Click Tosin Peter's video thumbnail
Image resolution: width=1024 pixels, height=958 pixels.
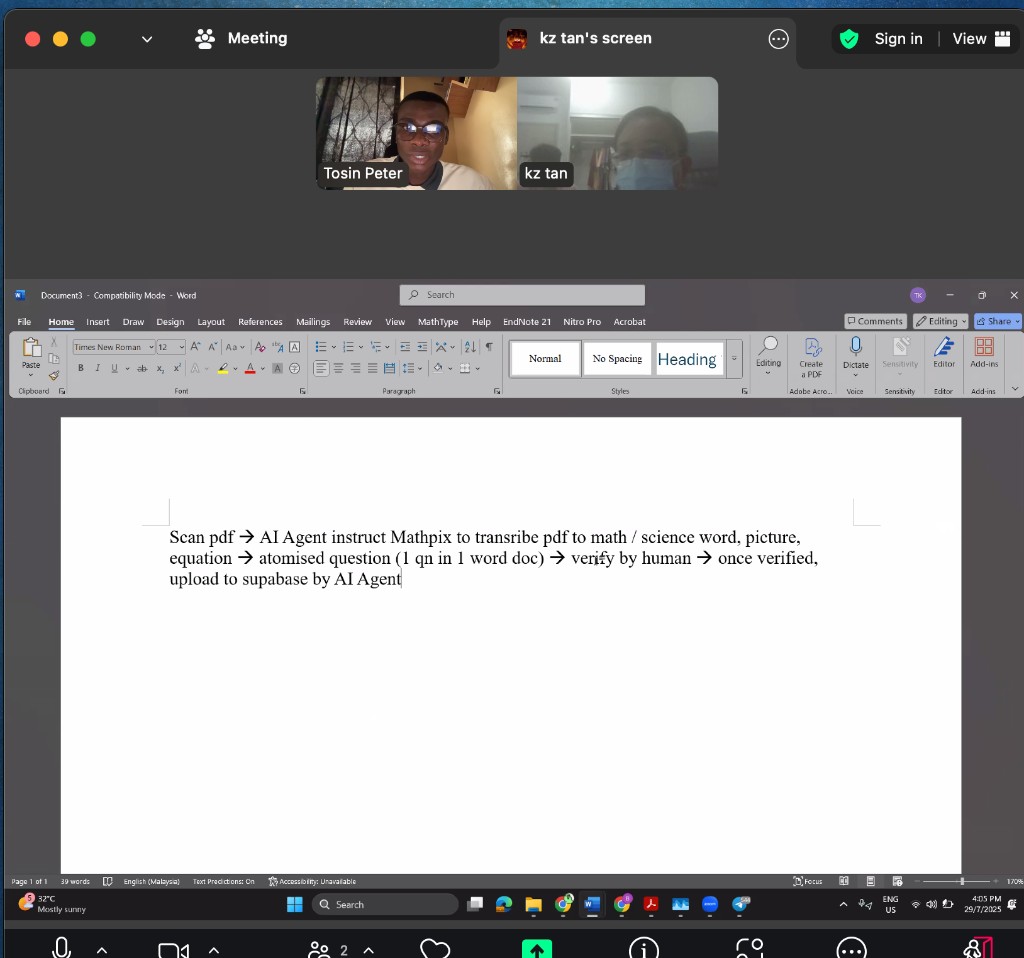tap(417, 133)
